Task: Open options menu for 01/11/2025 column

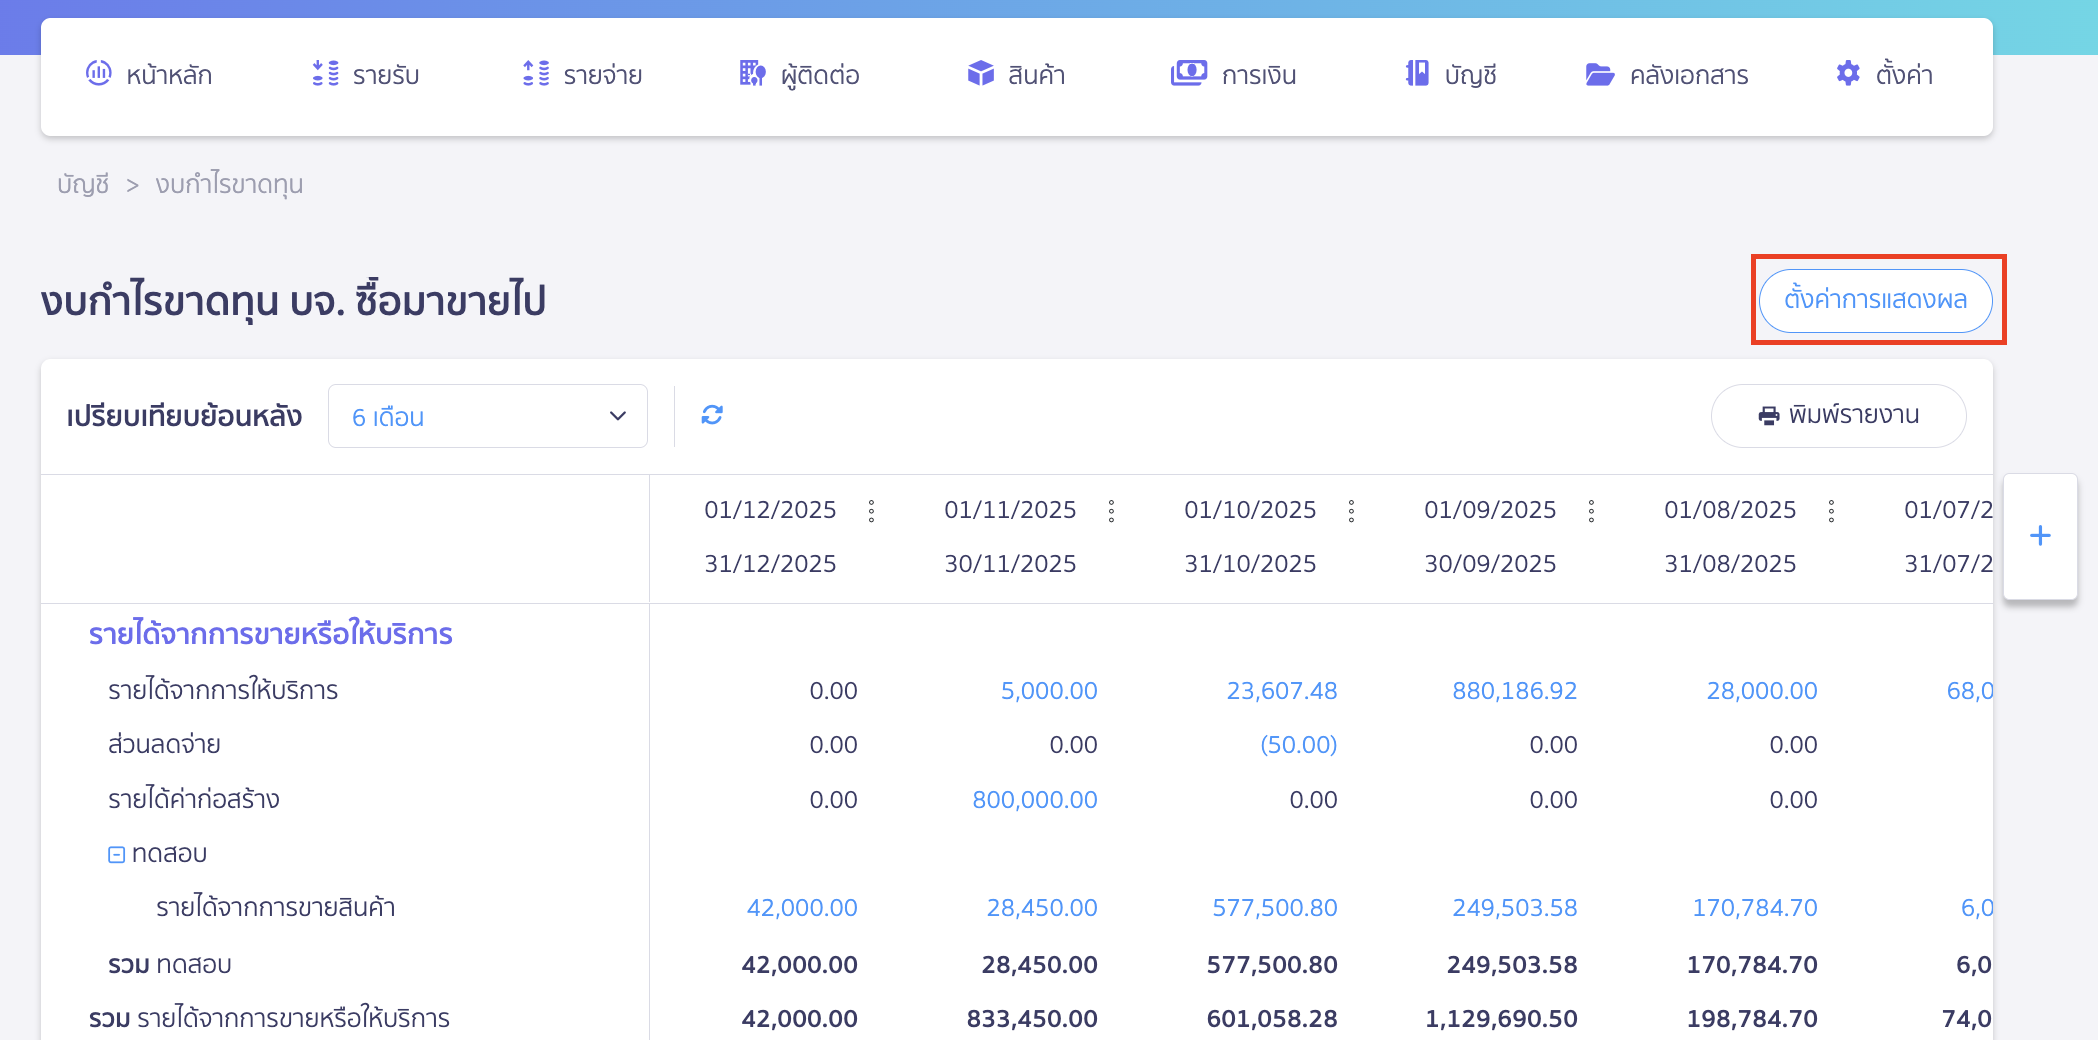Action: tap(1111, 510)
